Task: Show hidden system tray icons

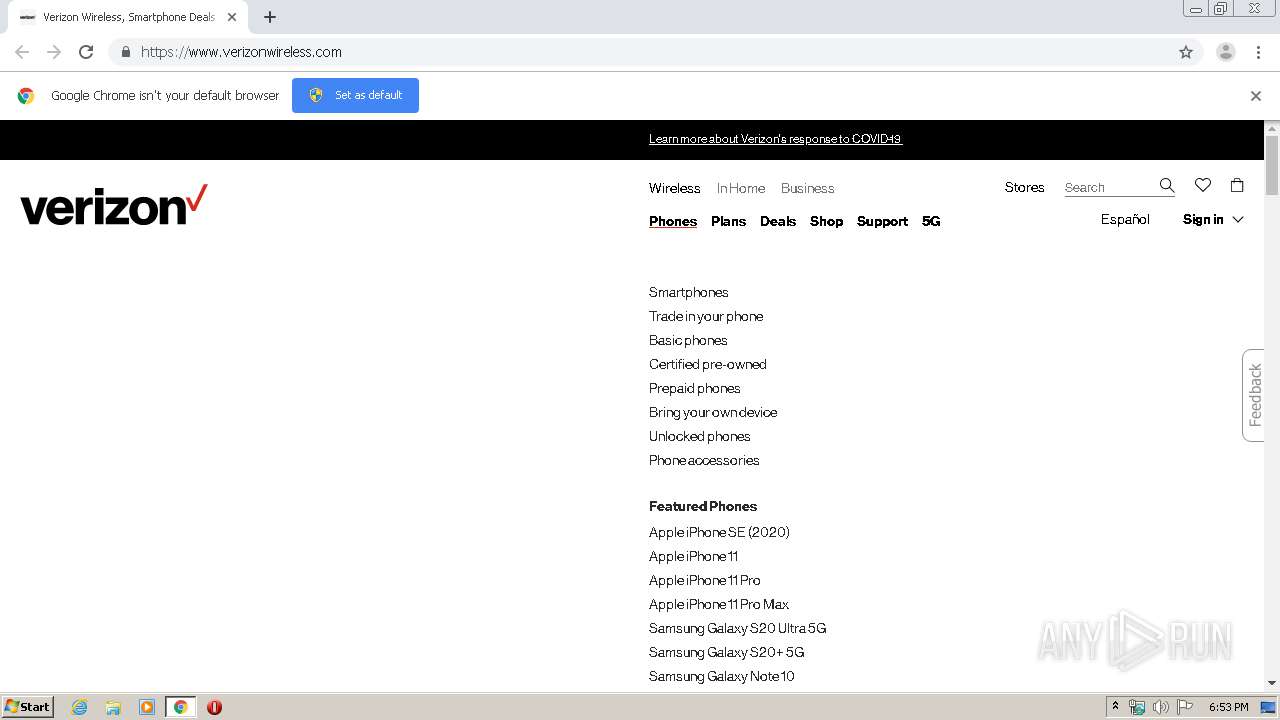Action: point(1115,707)
